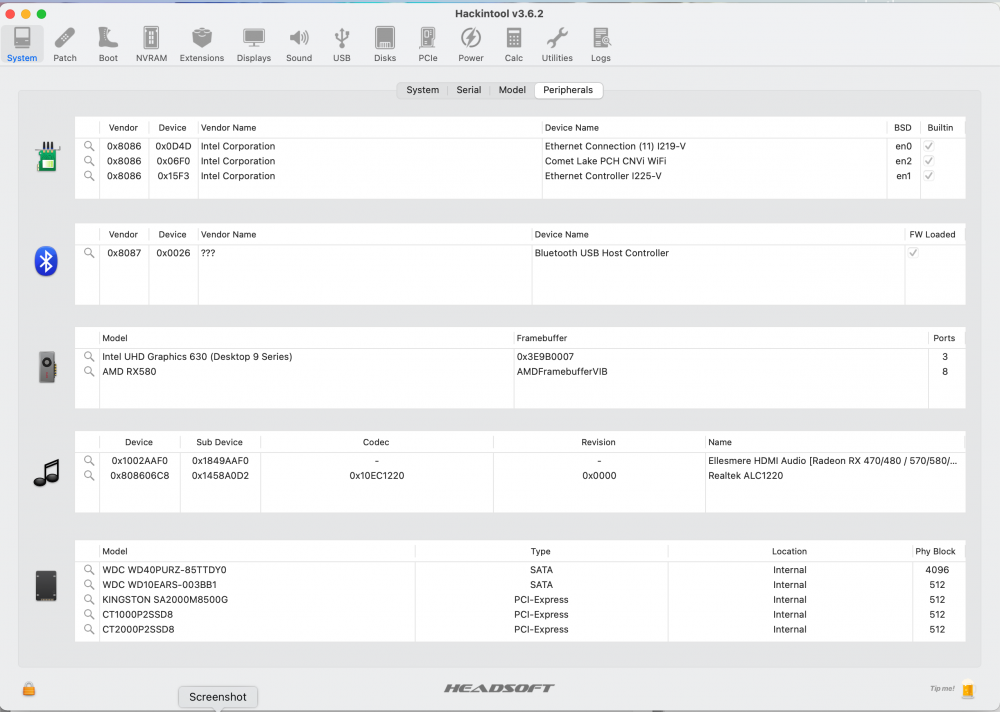Screen dimensions: 1000x712
Task: Toggle Builtin checkbox for en0 adapter
Action: tap(929, 146)
